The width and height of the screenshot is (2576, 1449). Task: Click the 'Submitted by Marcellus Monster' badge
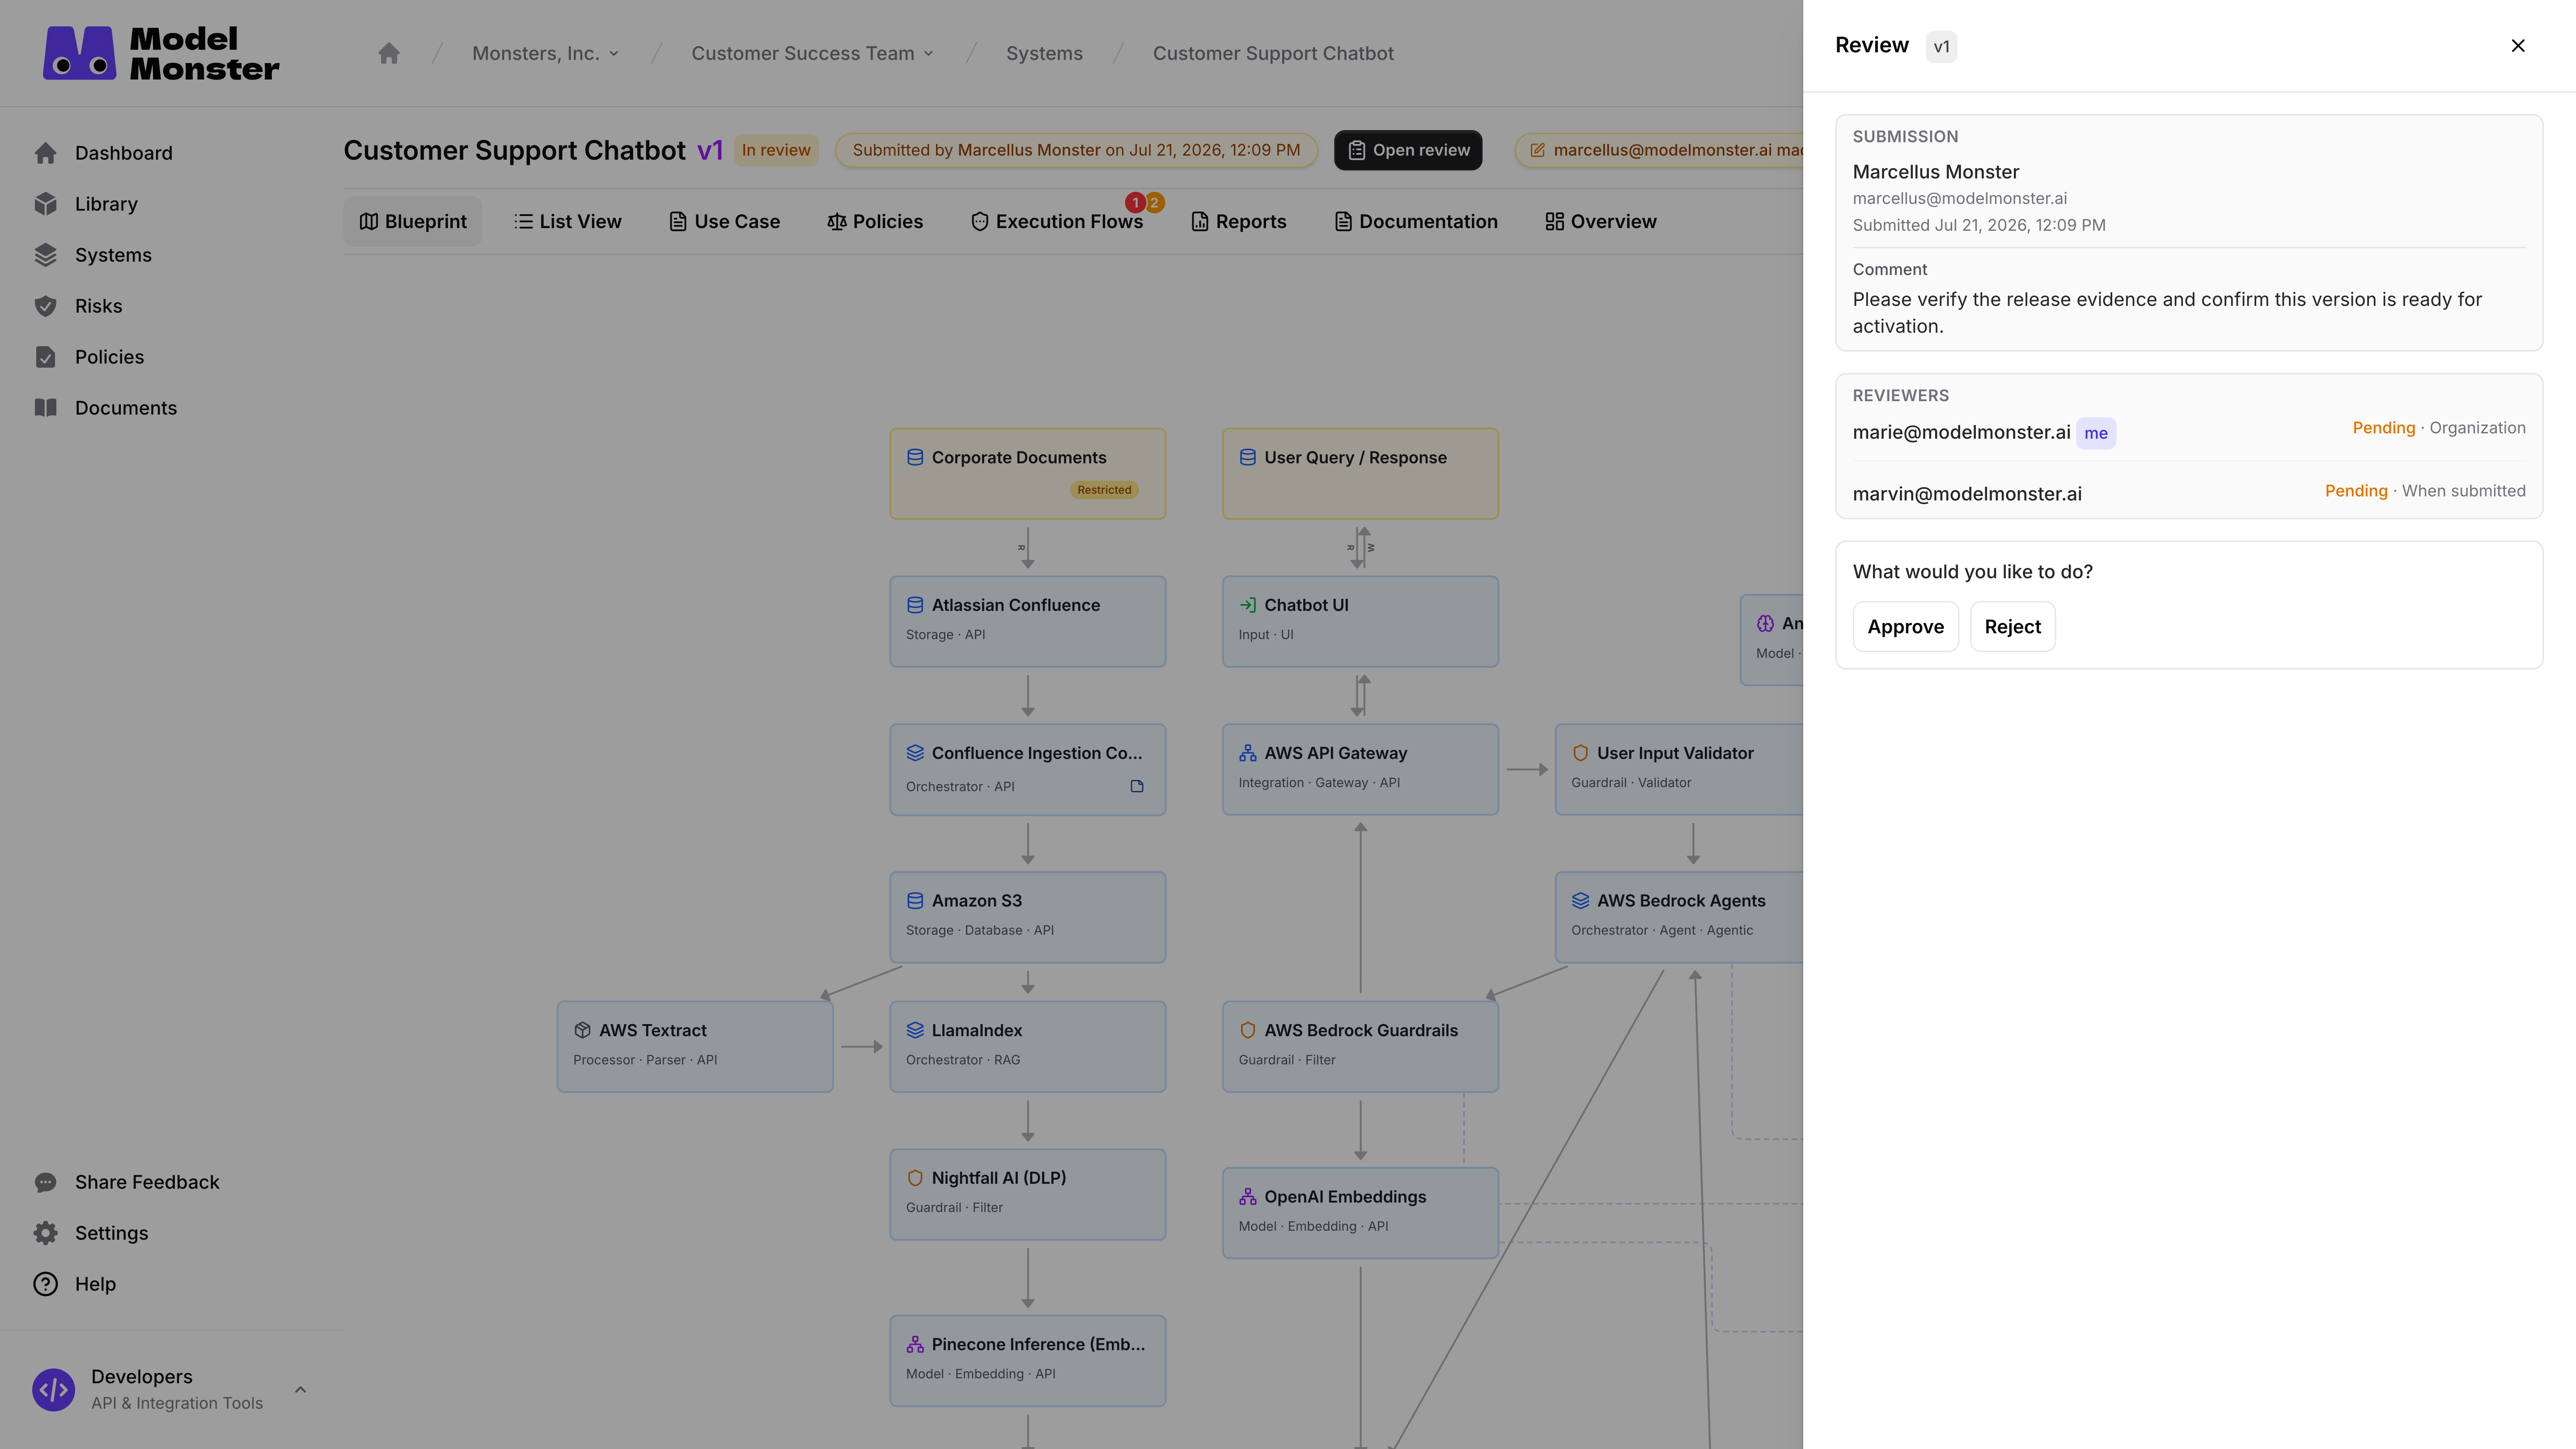1076,150
